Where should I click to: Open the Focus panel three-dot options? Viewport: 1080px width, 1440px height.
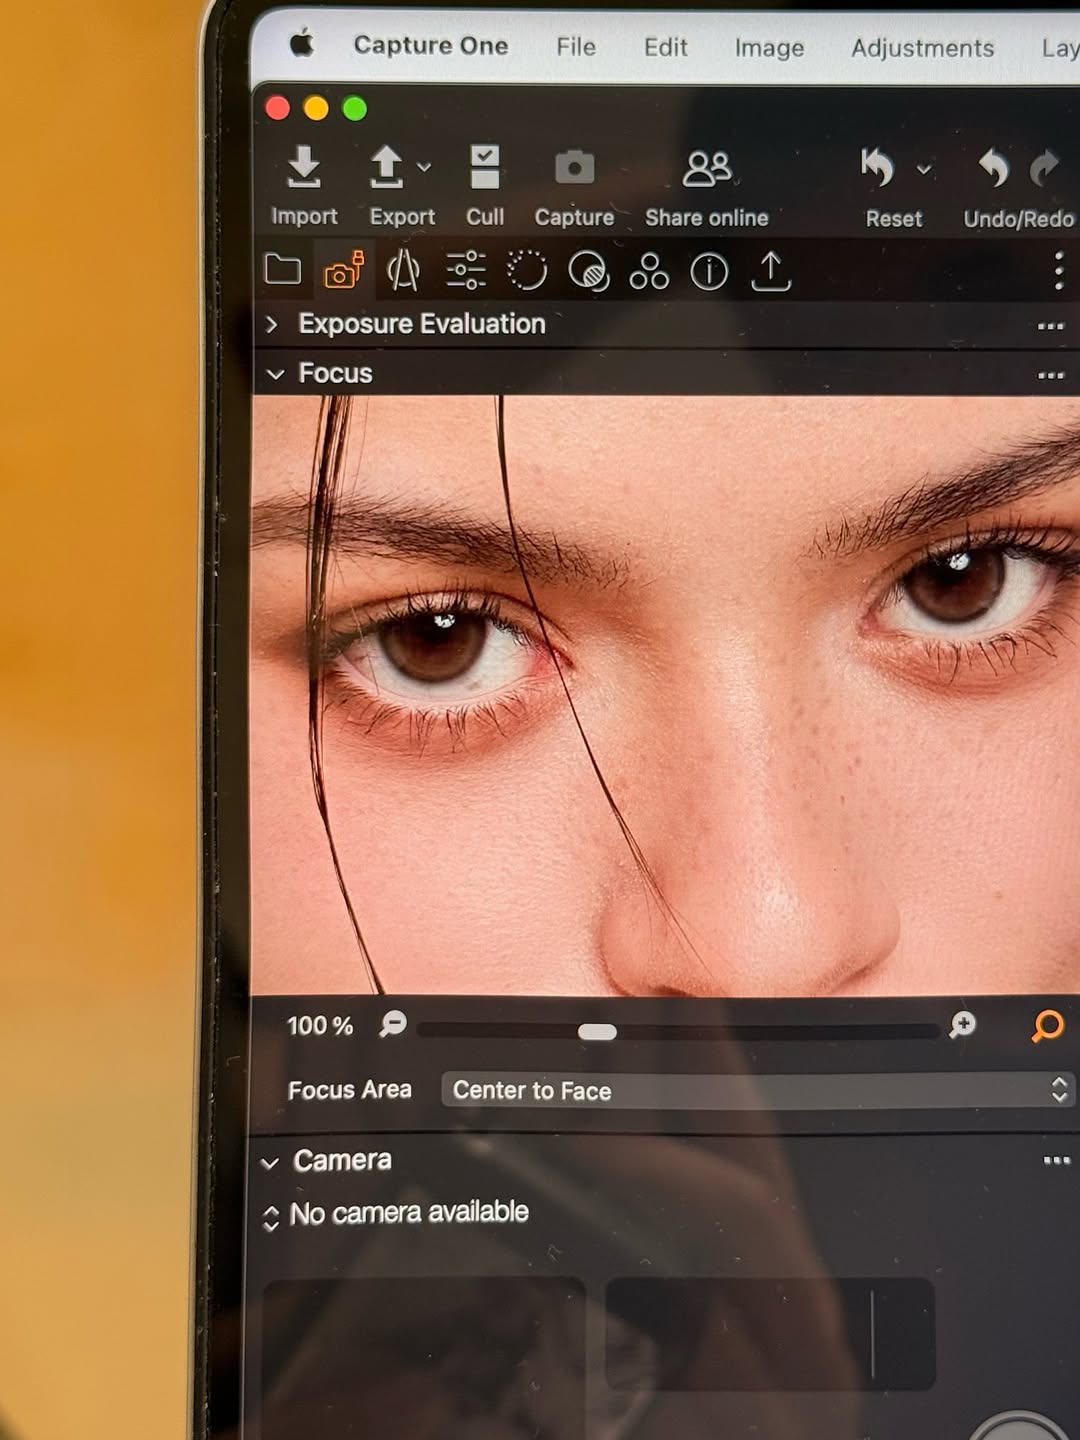1050,376
